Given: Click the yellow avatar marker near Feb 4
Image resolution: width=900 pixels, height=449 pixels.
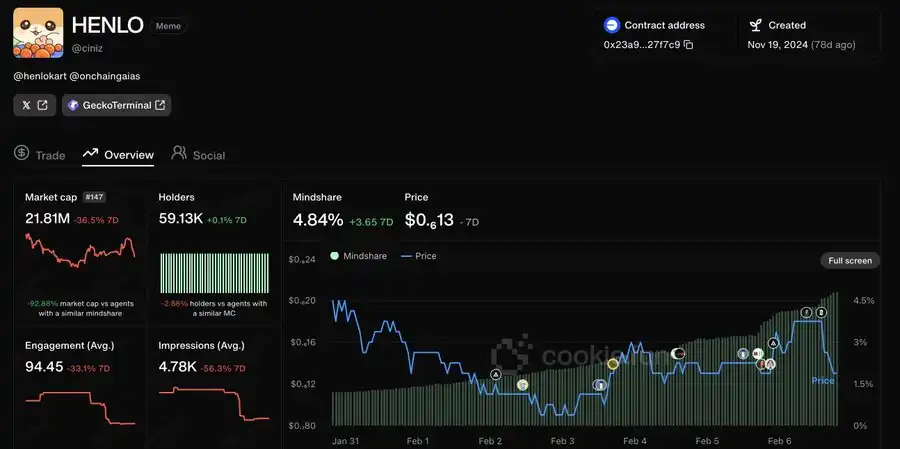Looking at the screenshot, I should pyautogui.click(x=613, y=364).
